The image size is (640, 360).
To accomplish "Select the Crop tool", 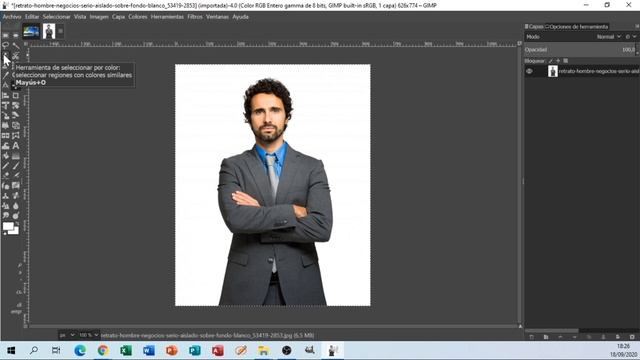I will click(x=16, y=96).
